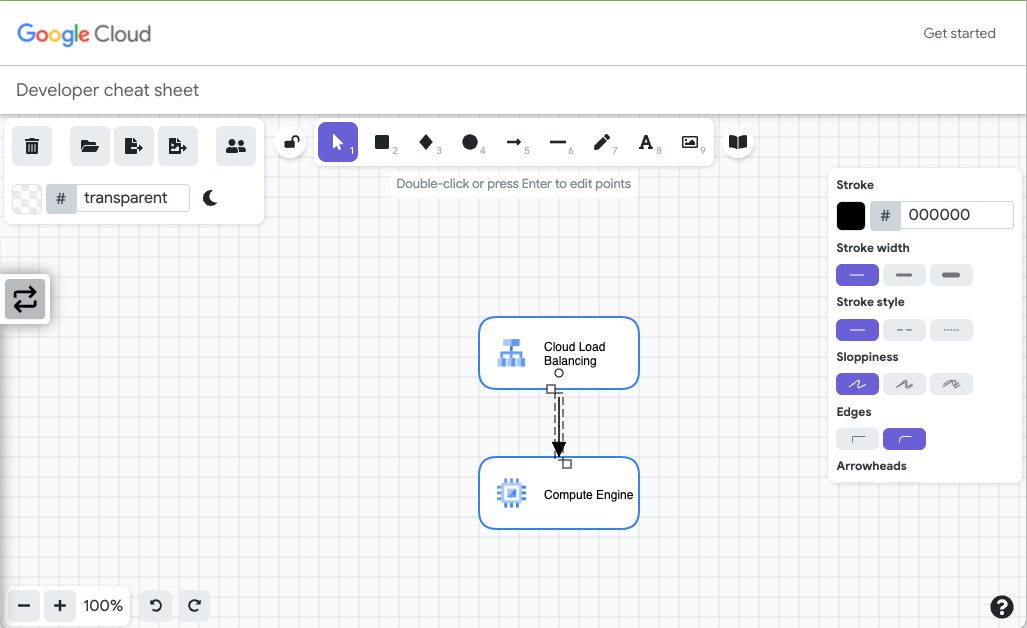The image size is (1027, 628).
Task: Select dotted stroke style
Action: click(x=951, y=330)
